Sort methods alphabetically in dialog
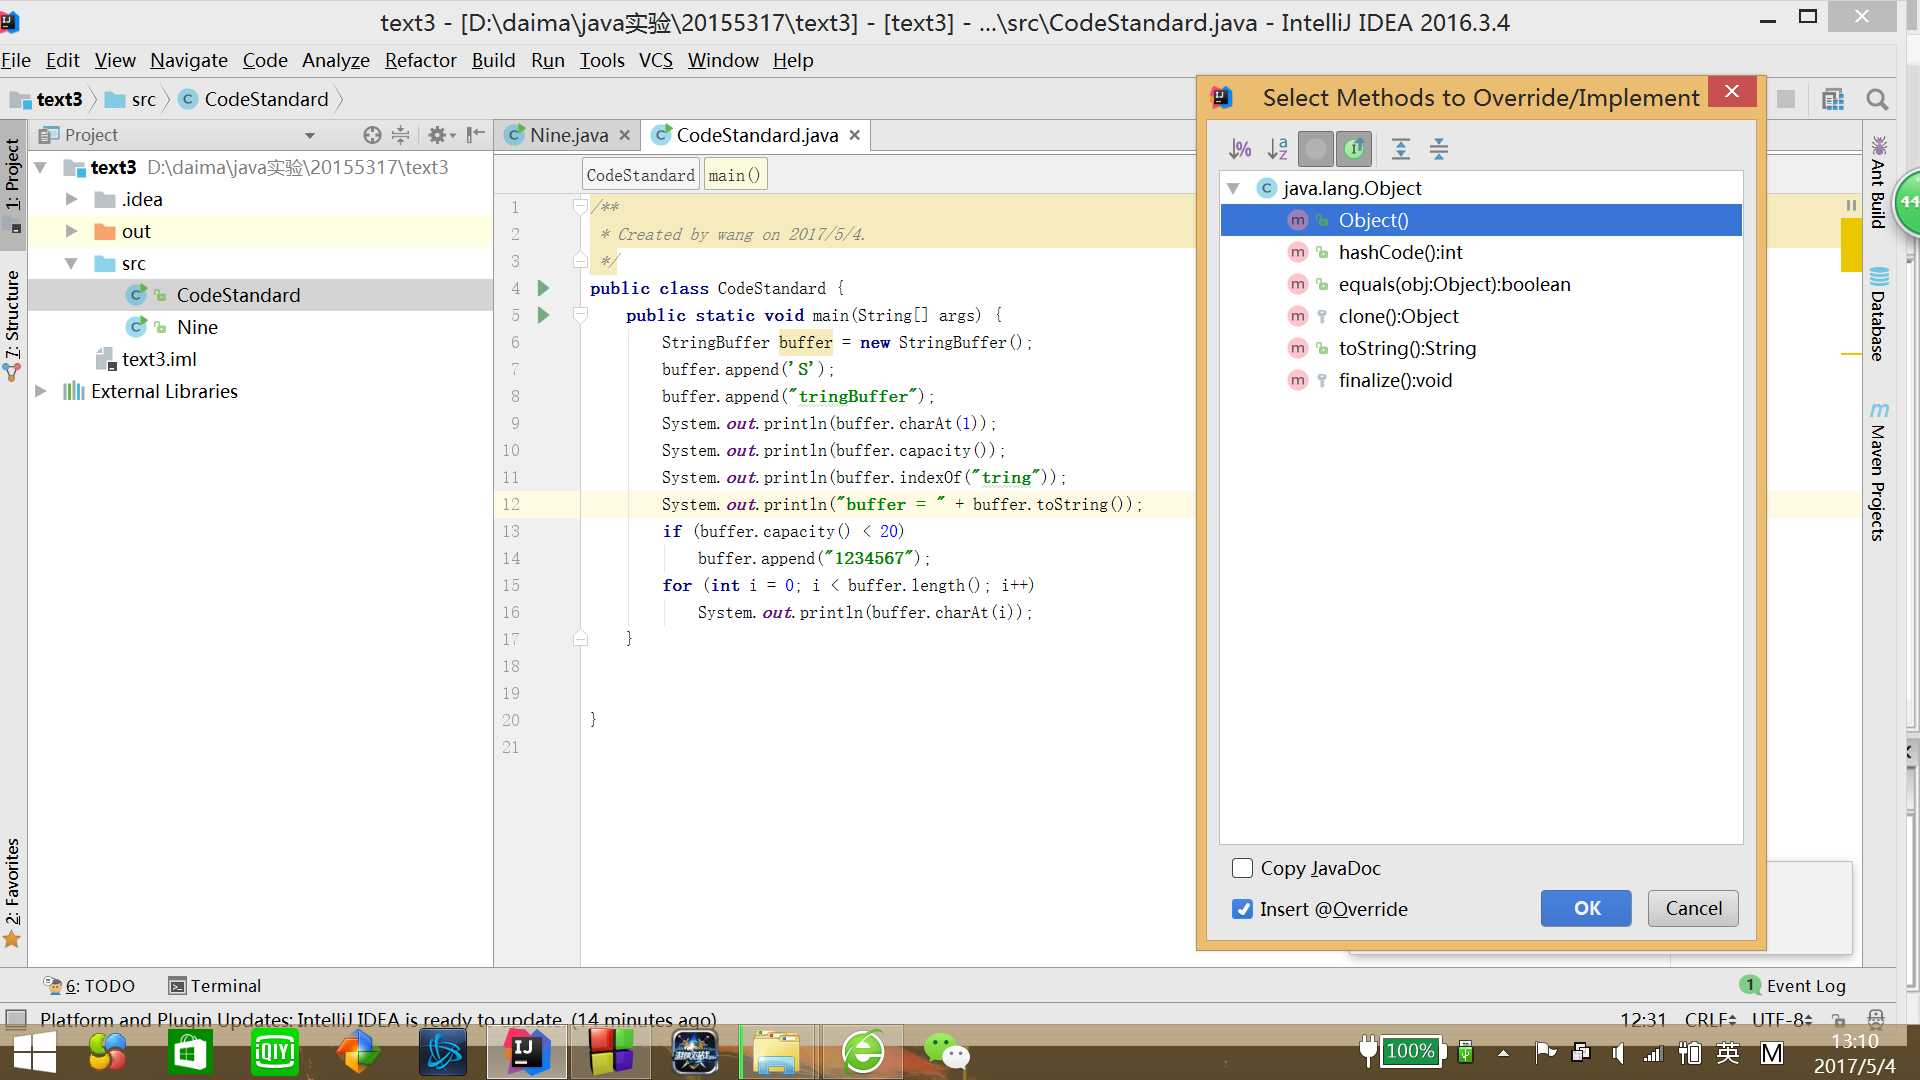This screenshot has height=1080, width=1920. [1278, 149]
